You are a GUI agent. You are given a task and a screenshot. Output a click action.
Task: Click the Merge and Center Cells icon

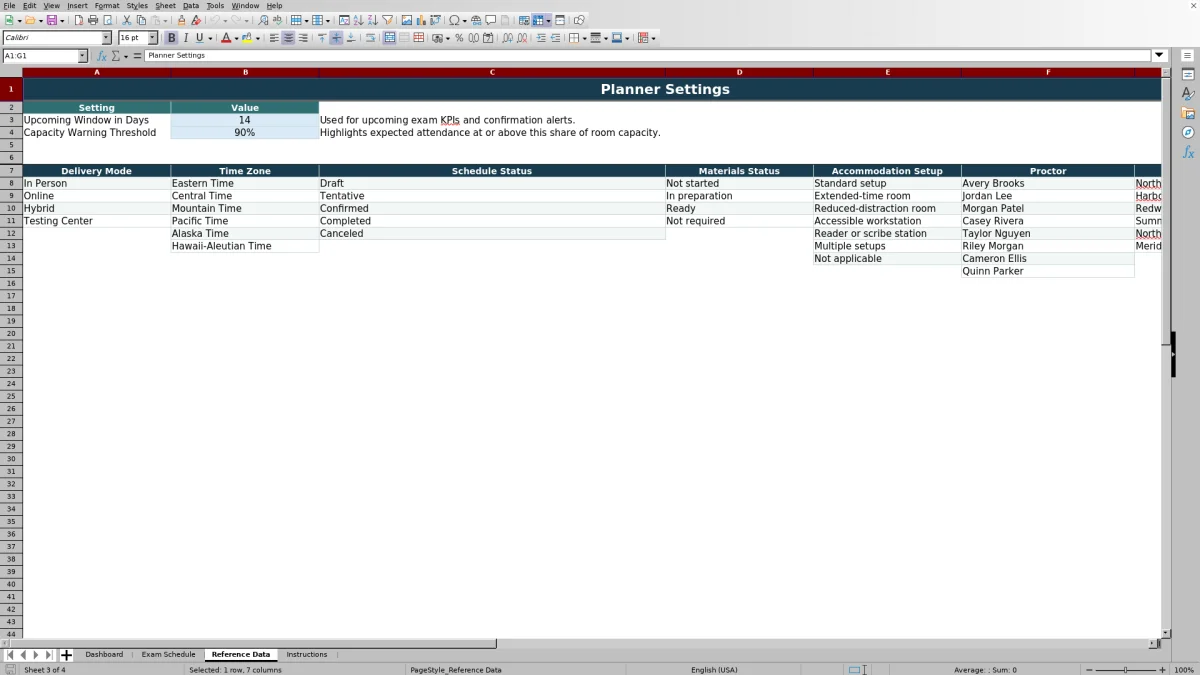389,38
